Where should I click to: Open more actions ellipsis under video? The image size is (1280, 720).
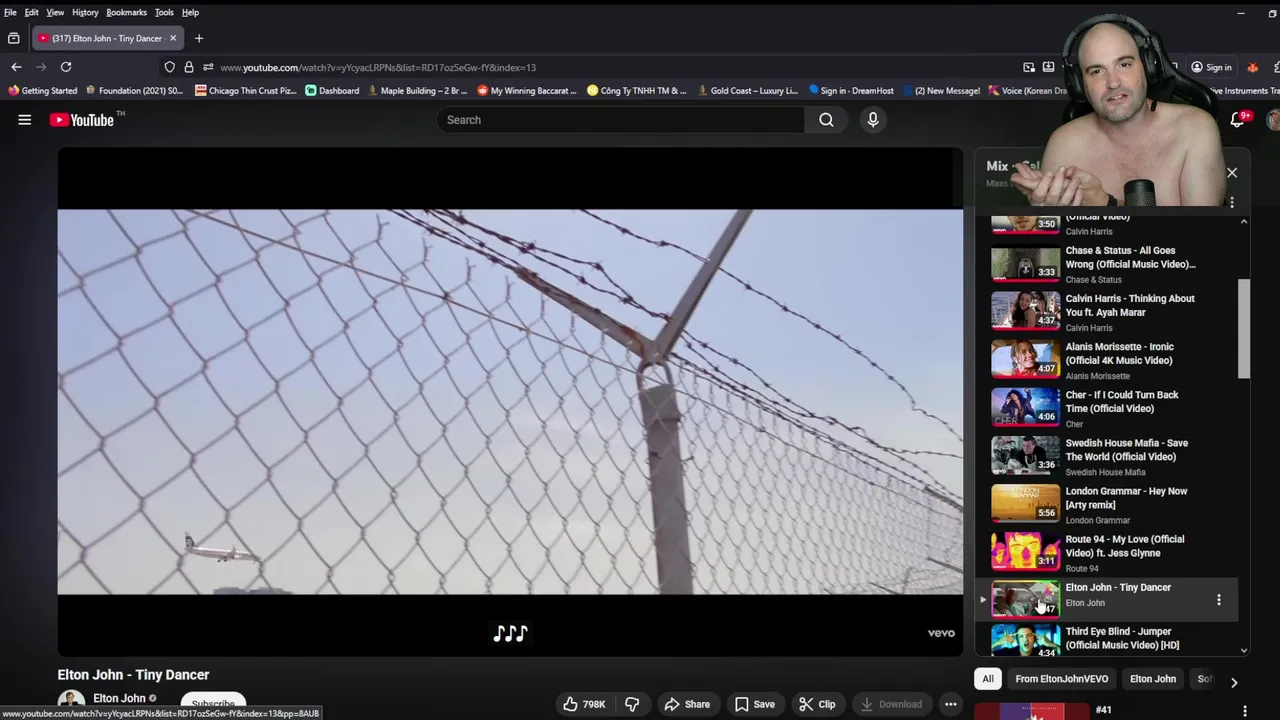point(951,704)
